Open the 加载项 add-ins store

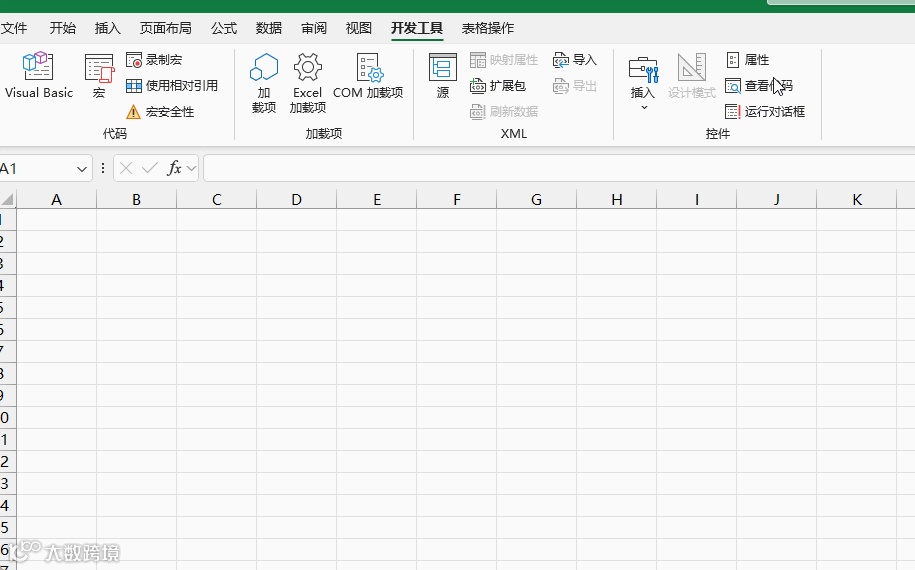click(264, 82)
